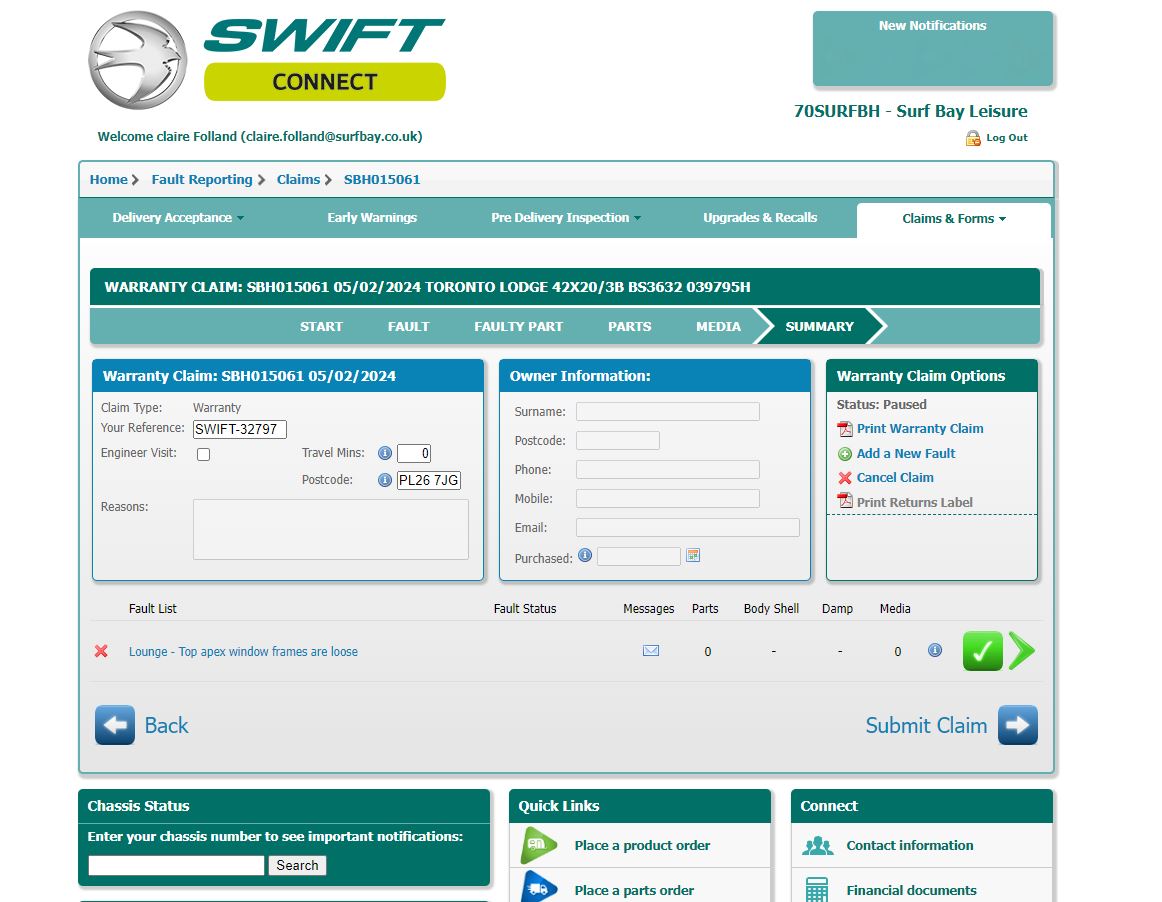Expand the Delivery Acceptance dropdown menu
The image size is (1162, 902).
(178, 218)
